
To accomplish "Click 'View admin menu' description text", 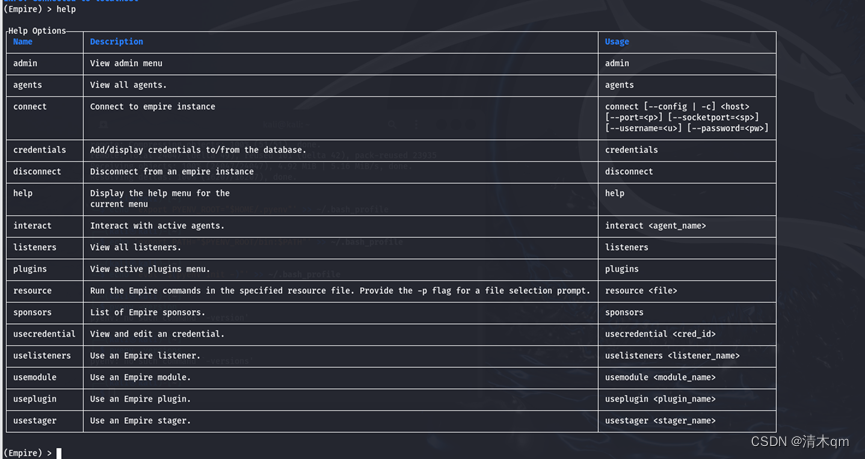I will [x=126, y=63].
